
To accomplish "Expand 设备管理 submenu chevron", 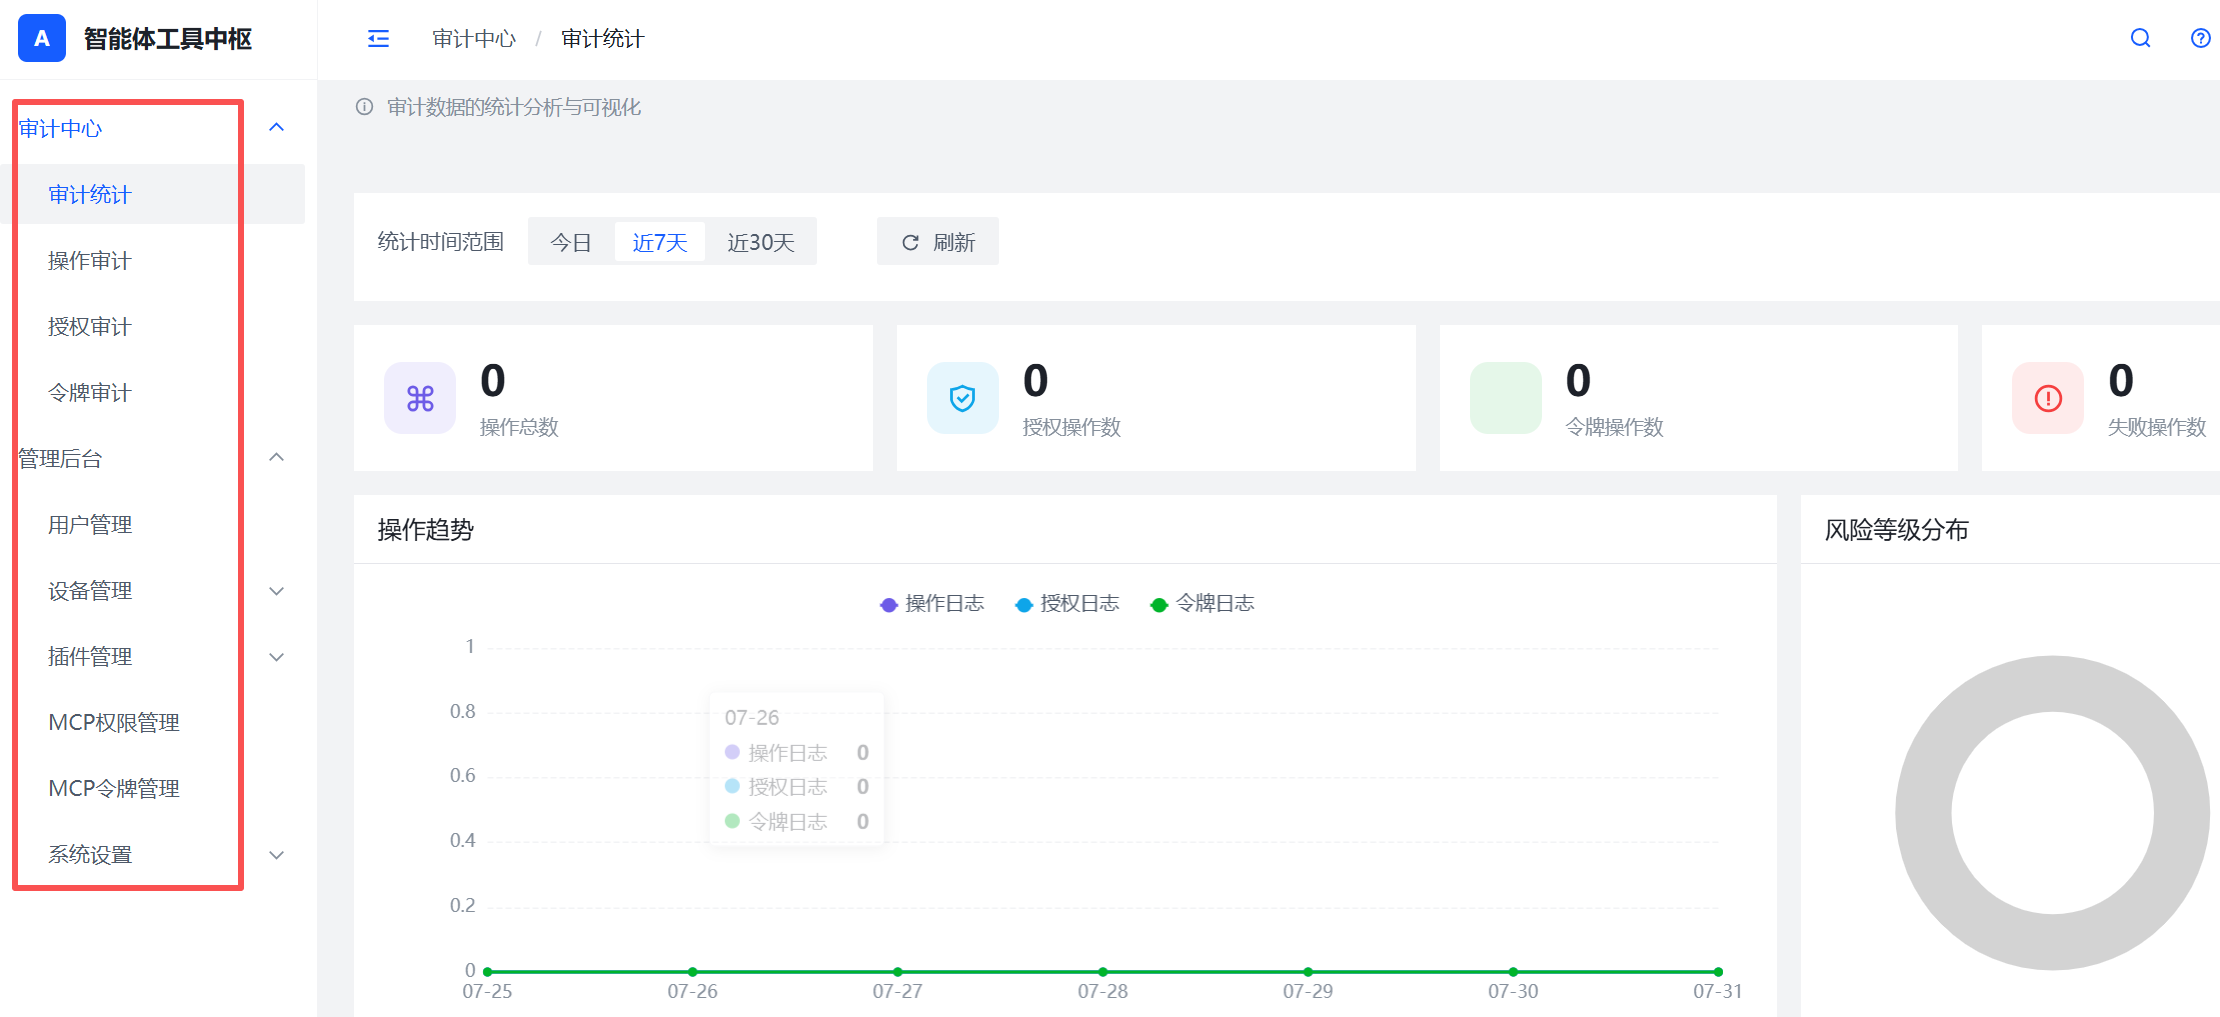I will 277,591.
